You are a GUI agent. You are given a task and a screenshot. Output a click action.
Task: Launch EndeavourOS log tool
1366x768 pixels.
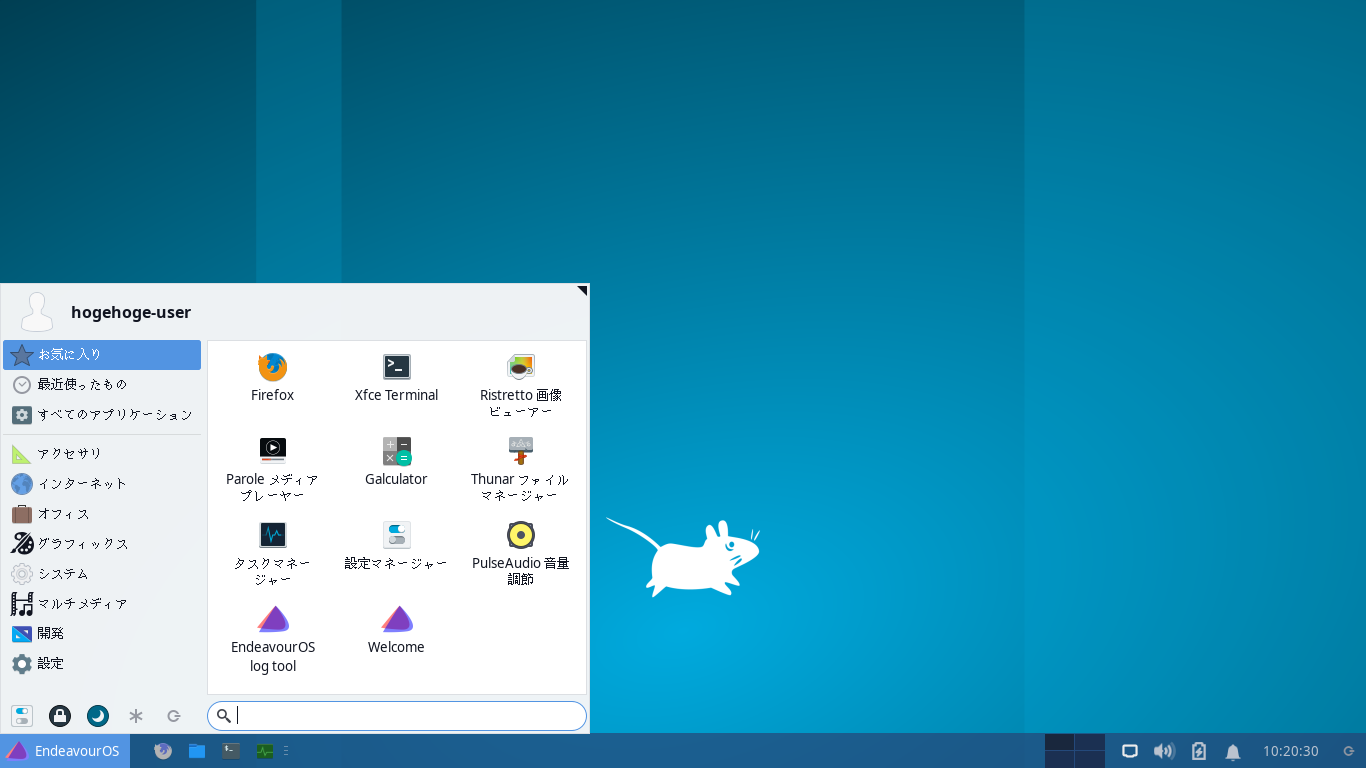tap(272, 638)
